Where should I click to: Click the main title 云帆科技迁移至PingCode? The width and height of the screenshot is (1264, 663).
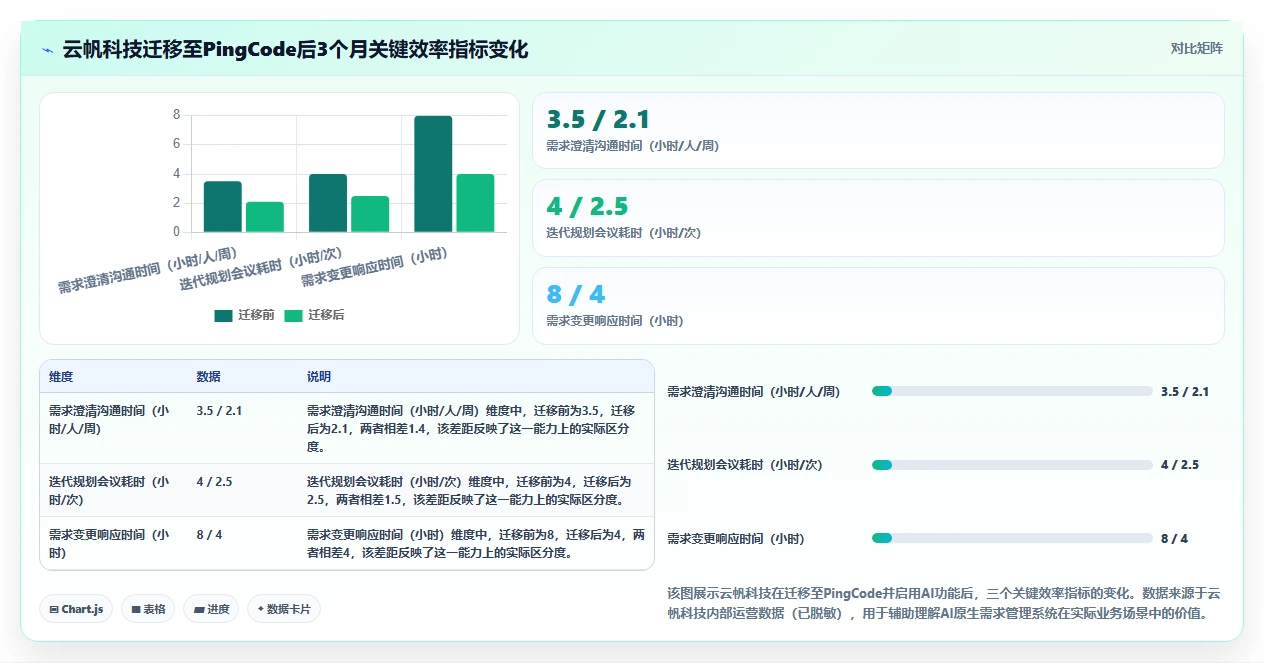tap(295, 50)
